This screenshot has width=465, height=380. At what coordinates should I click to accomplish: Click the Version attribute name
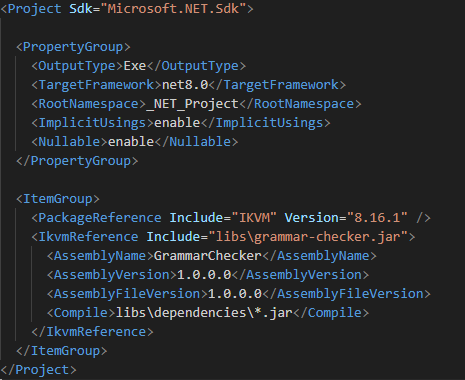coord(312,218)
